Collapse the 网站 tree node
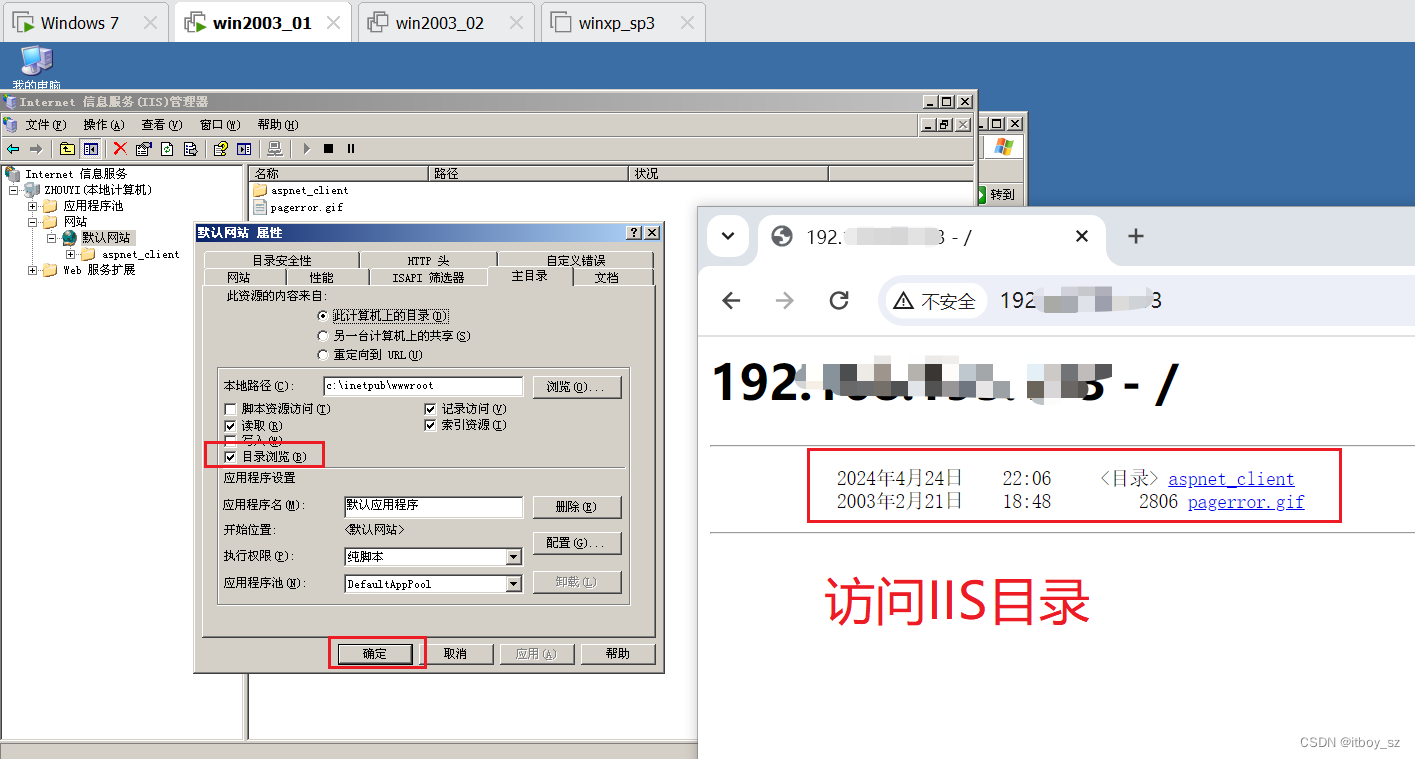 click(33, 222)
